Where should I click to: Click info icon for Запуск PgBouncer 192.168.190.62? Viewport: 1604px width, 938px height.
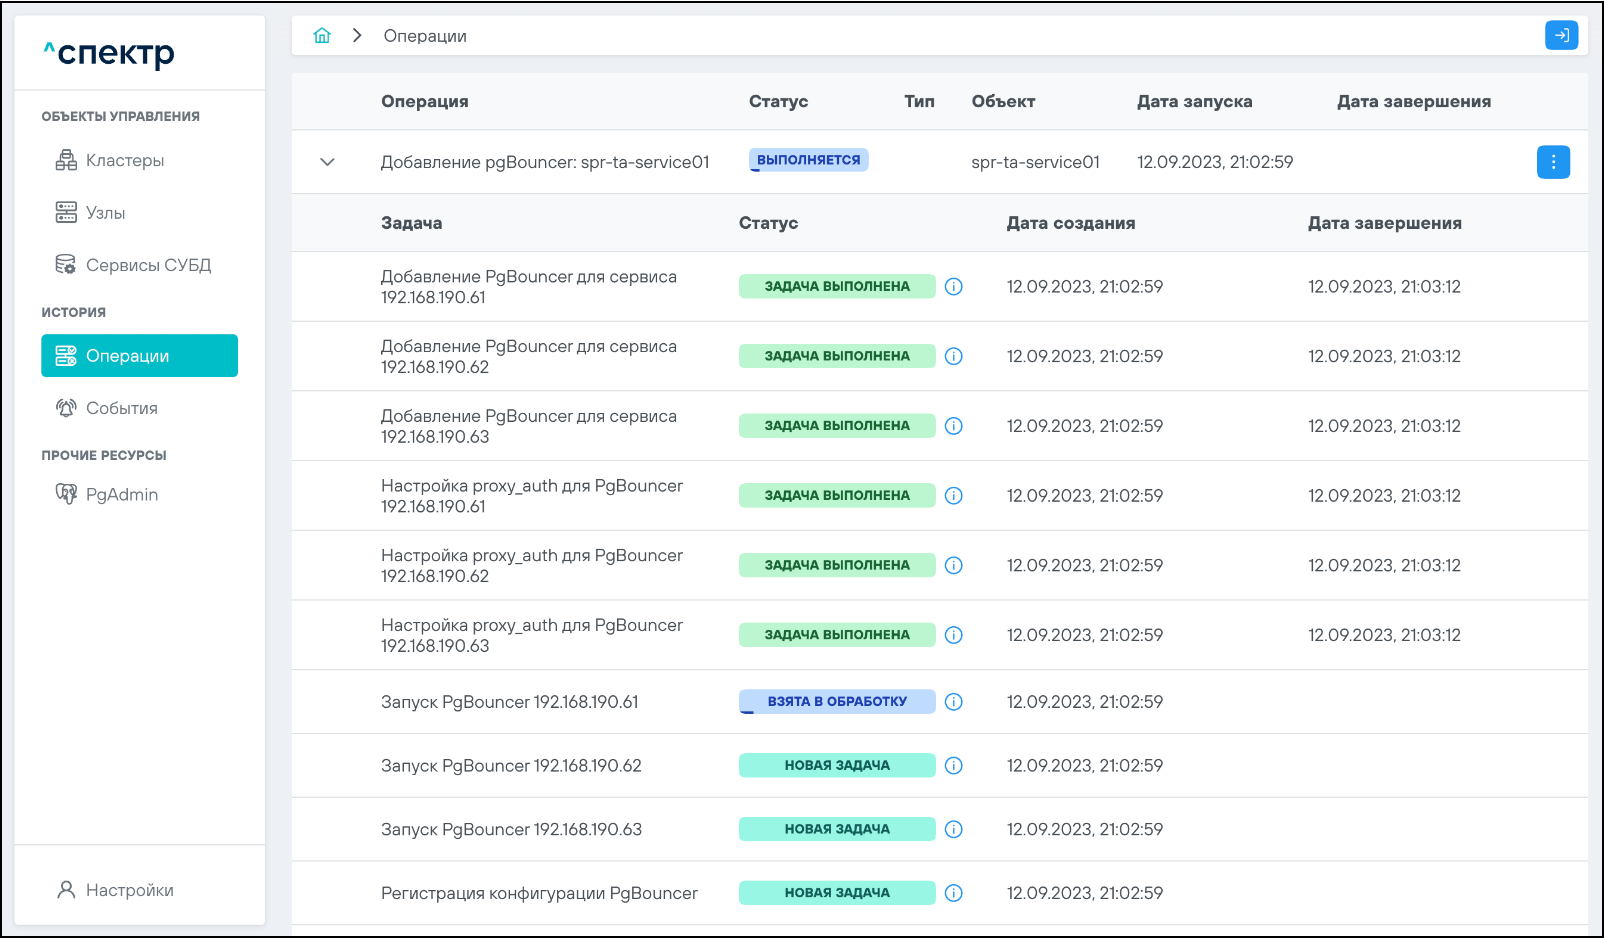[x=954, y=766]
